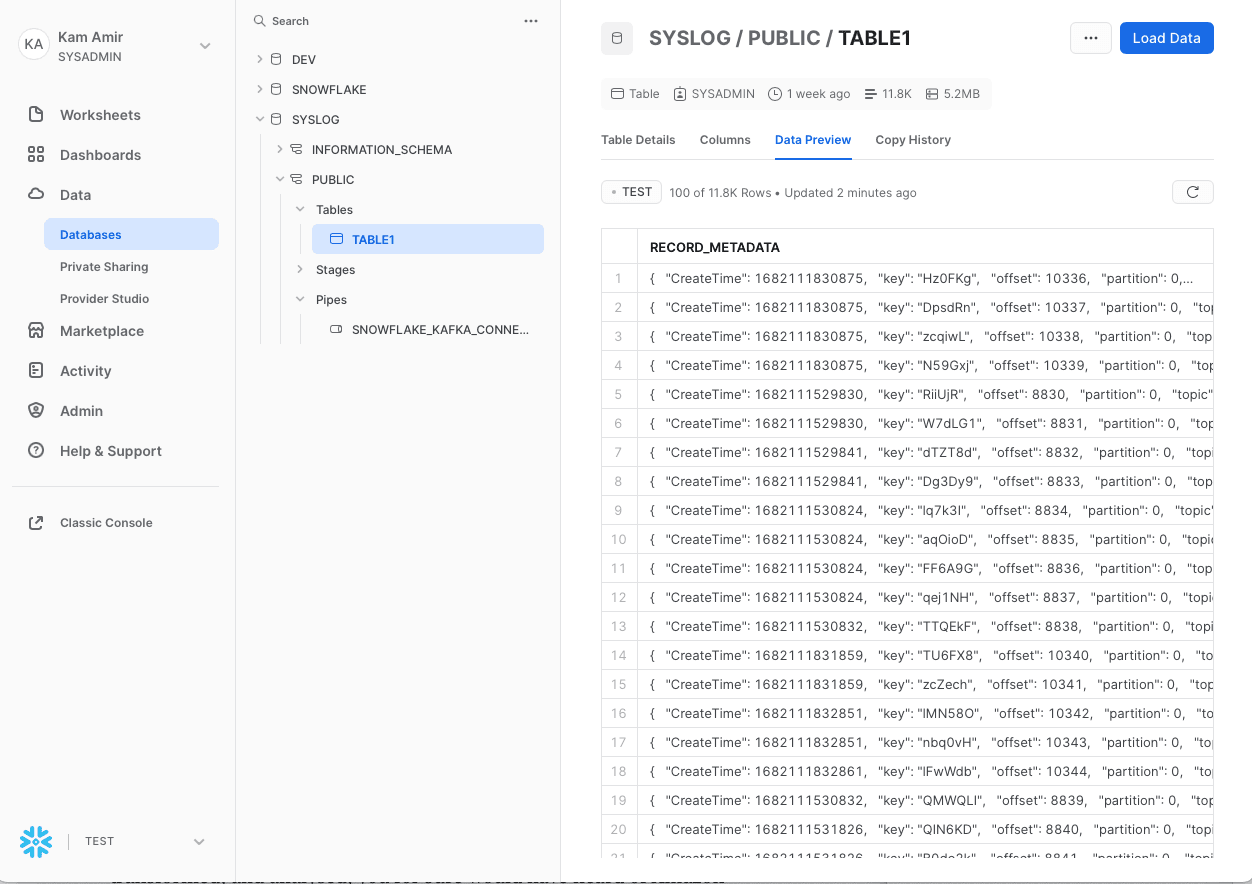Click the Snowflake logo
1252x884 pixels.
tap(36, 841)
